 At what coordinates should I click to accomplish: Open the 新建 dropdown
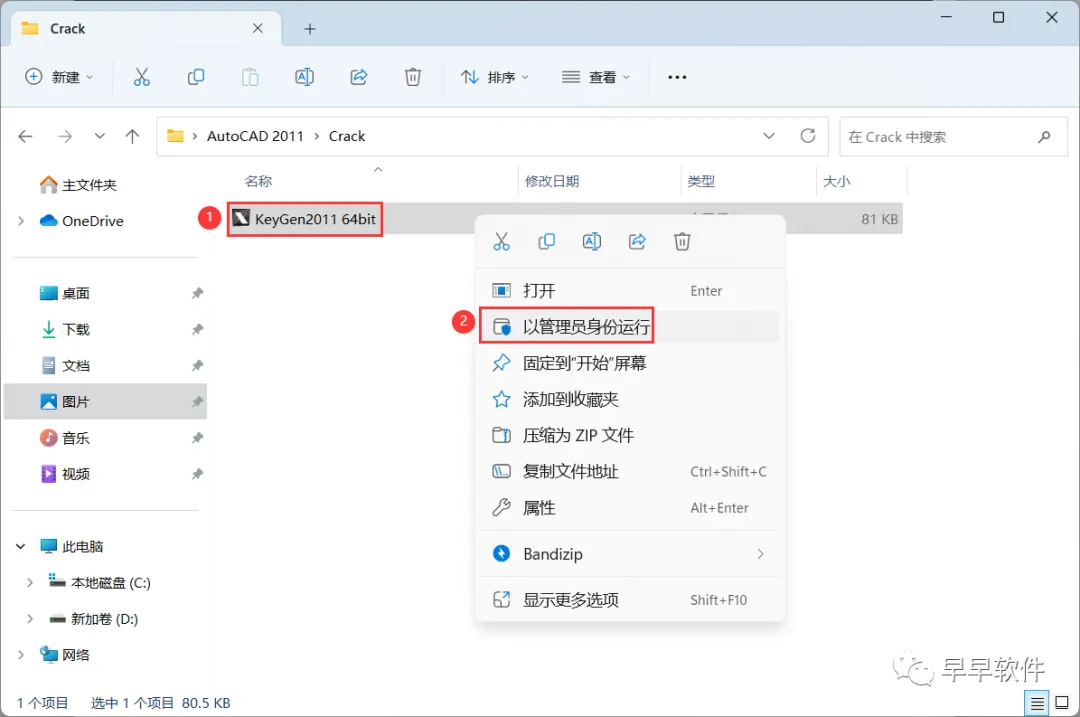pyautogui.click(x=59, y=77)
